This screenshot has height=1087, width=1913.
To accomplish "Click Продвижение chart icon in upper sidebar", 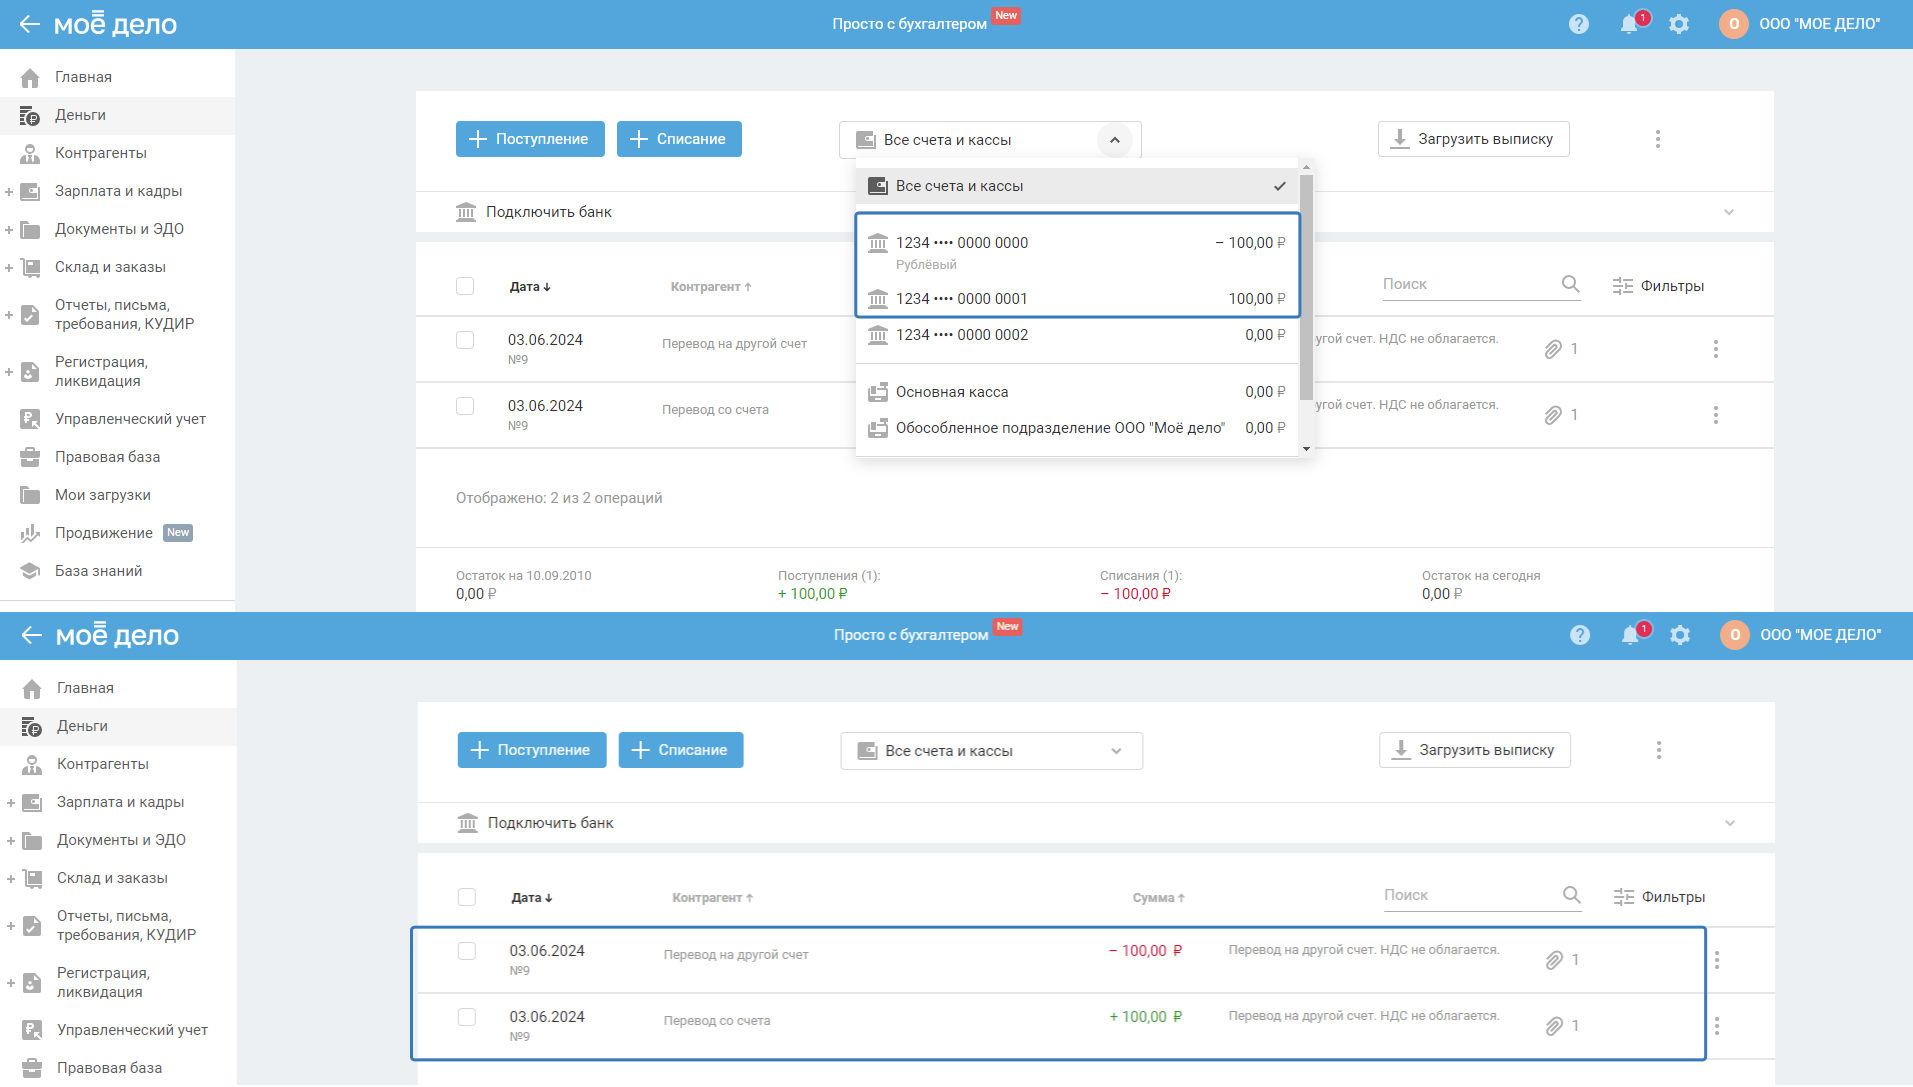I will click(x=30, y=533).
